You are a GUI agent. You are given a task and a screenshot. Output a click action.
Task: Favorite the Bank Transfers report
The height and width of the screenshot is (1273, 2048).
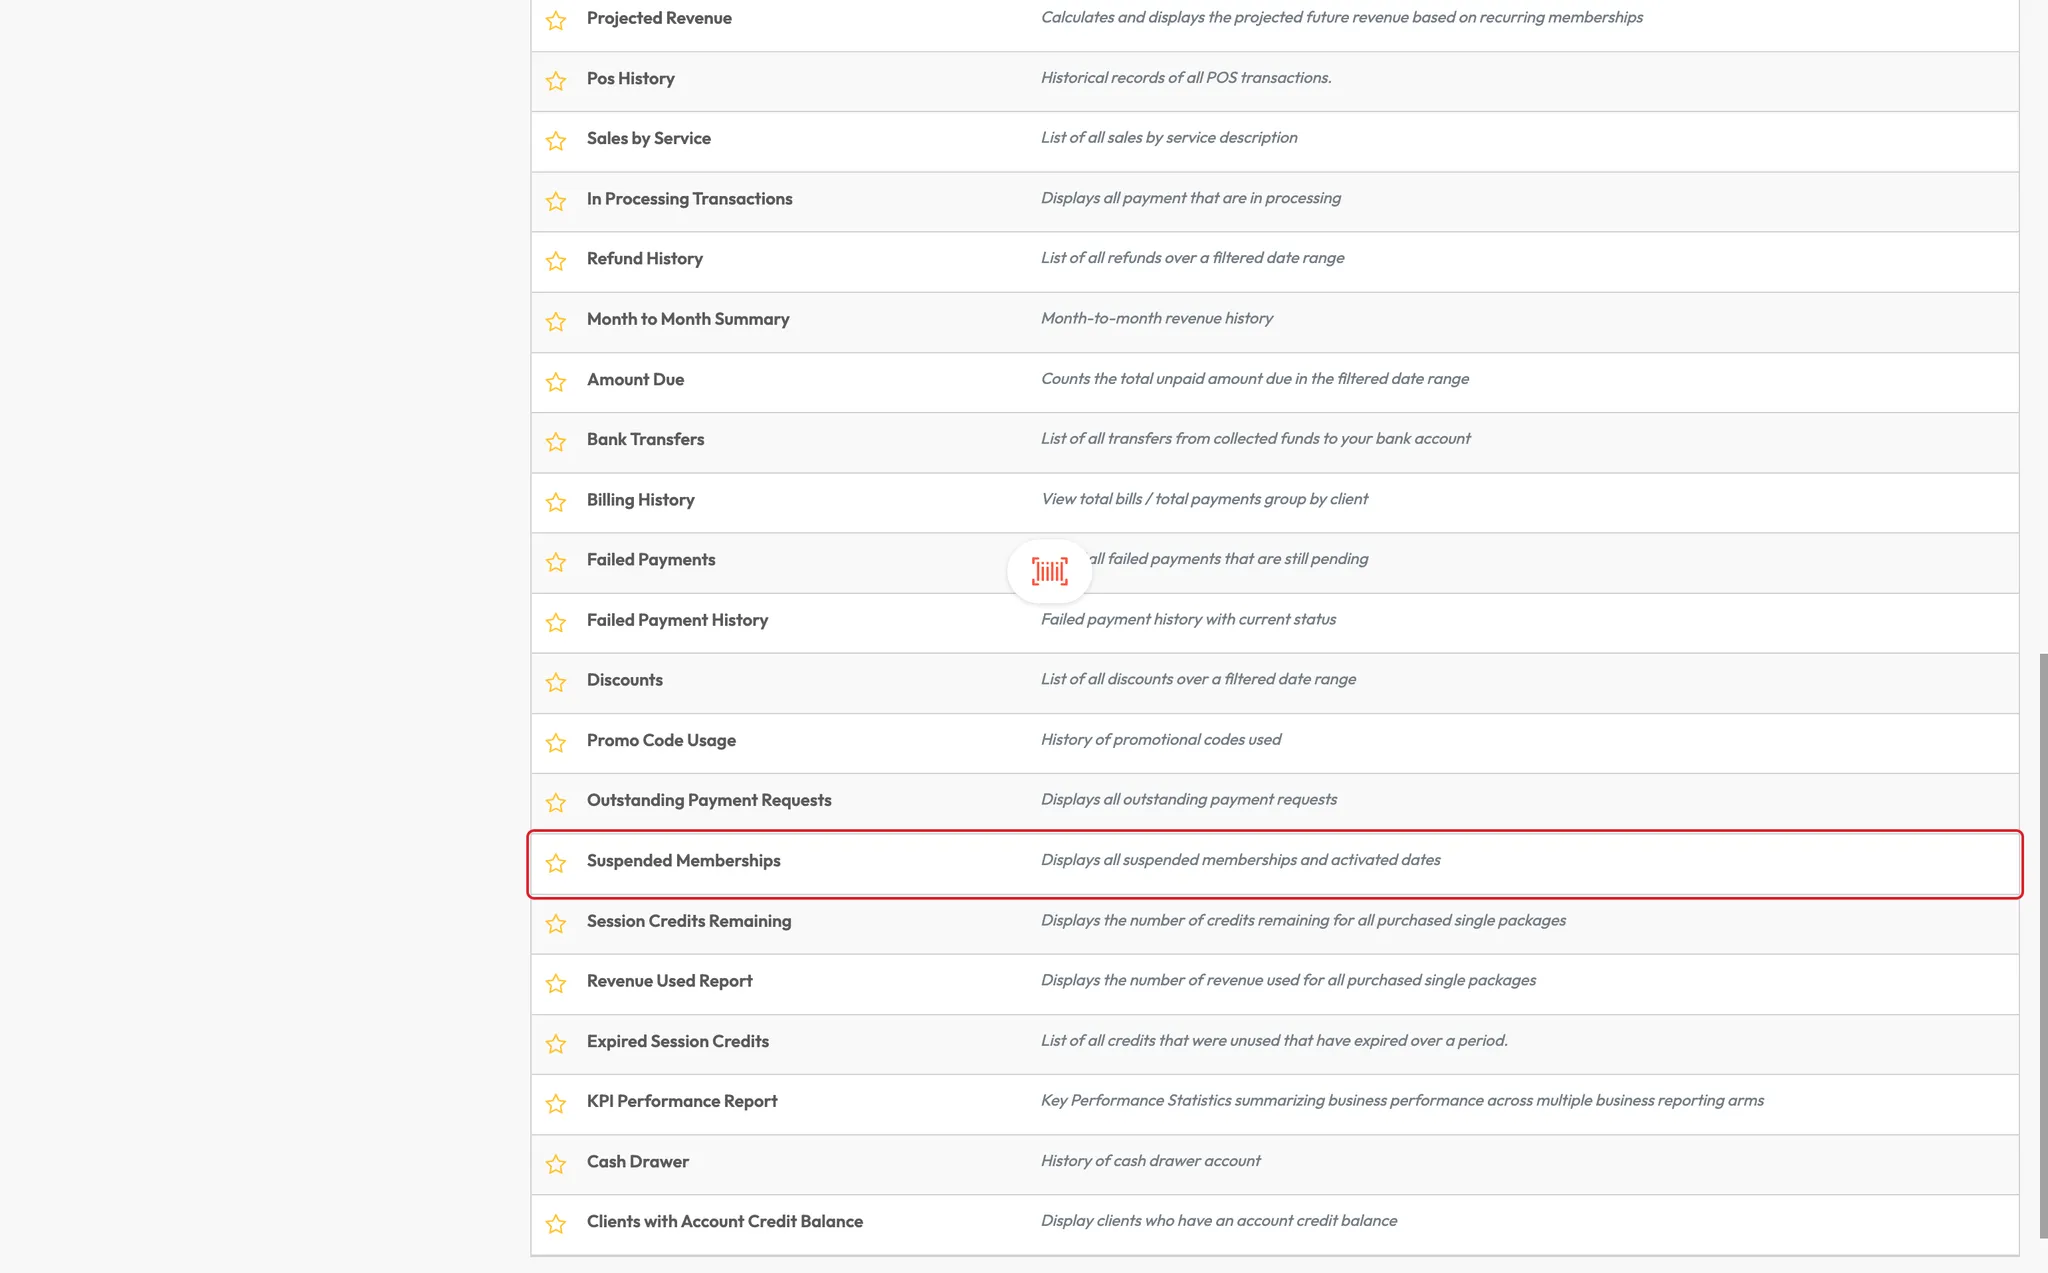[556, 441]
